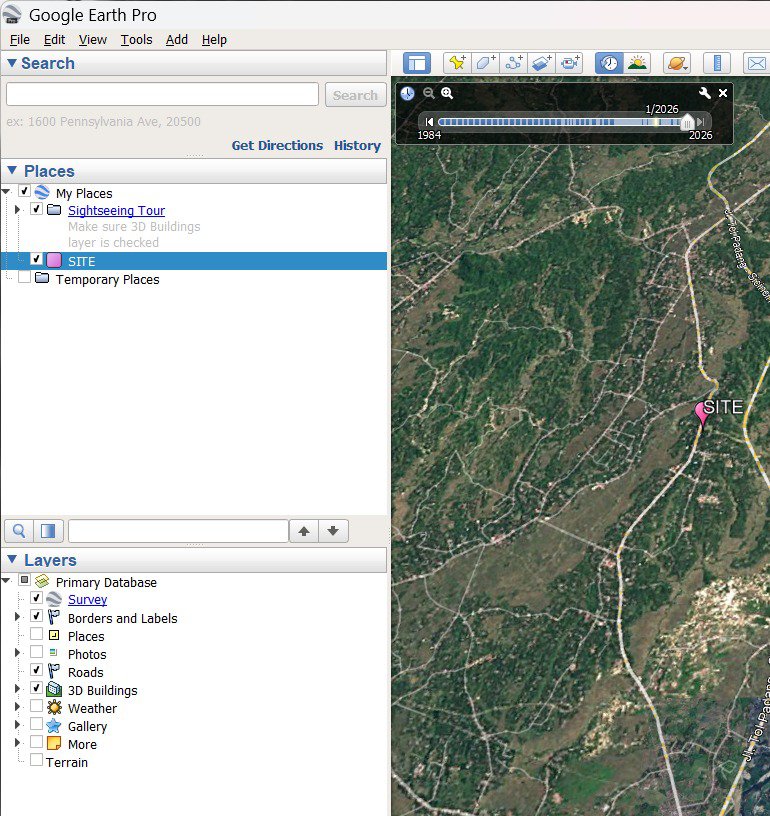Focus the Places filter input field
This screenshot has width=770, height=816.
[178, 531]
